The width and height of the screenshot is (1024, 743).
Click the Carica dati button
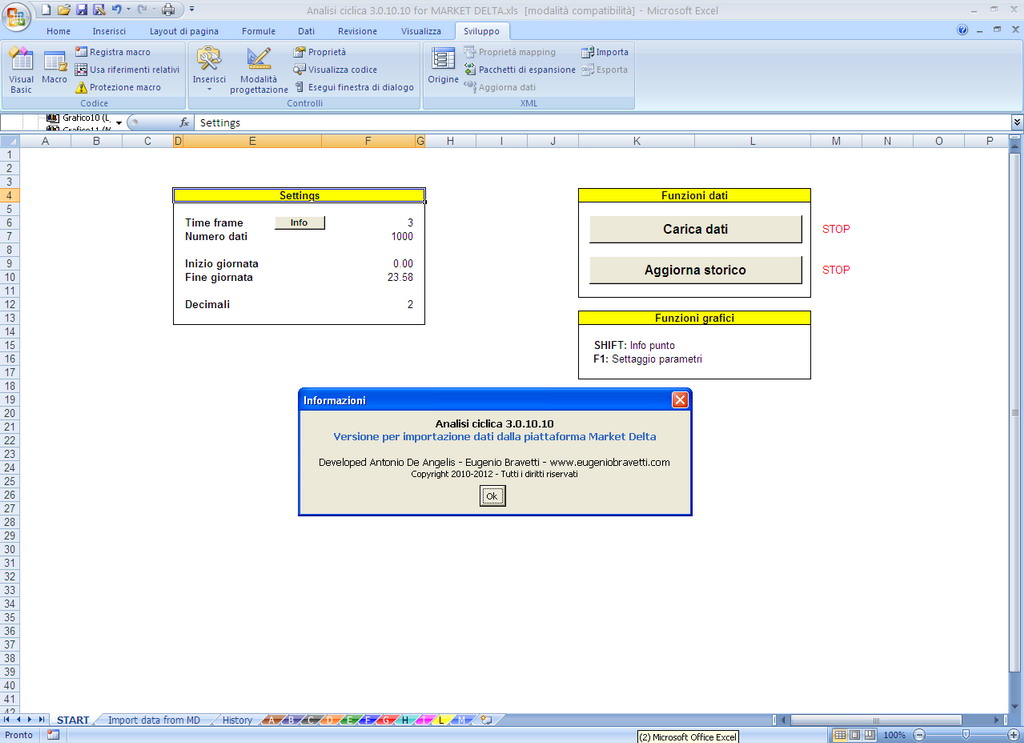click(x=696, y=229)
